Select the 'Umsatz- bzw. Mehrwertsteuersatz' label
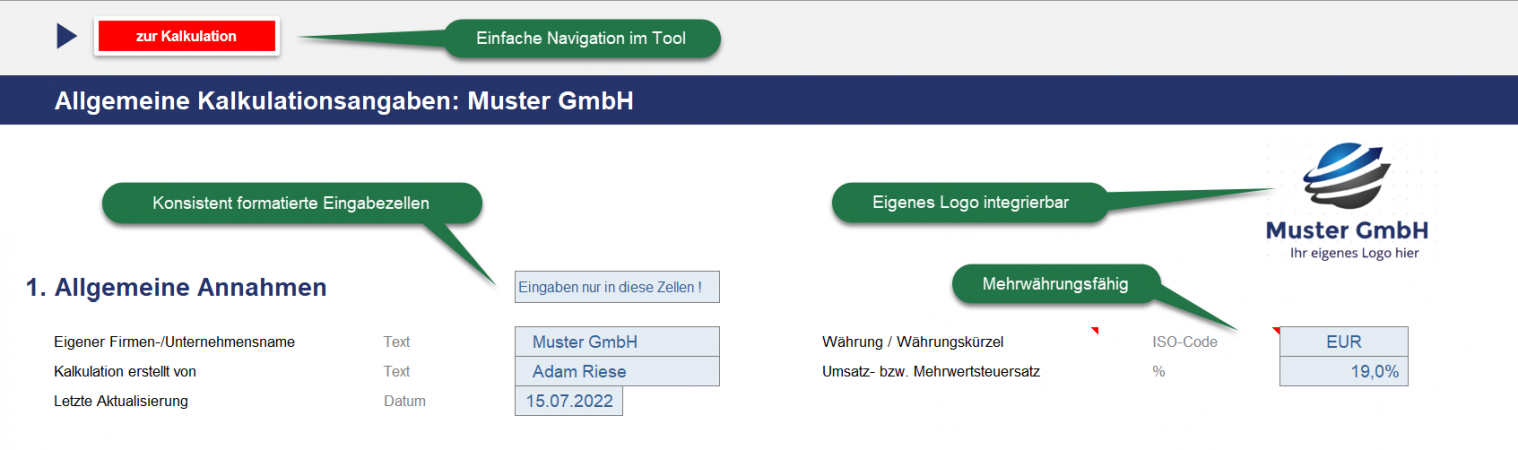 938,372
